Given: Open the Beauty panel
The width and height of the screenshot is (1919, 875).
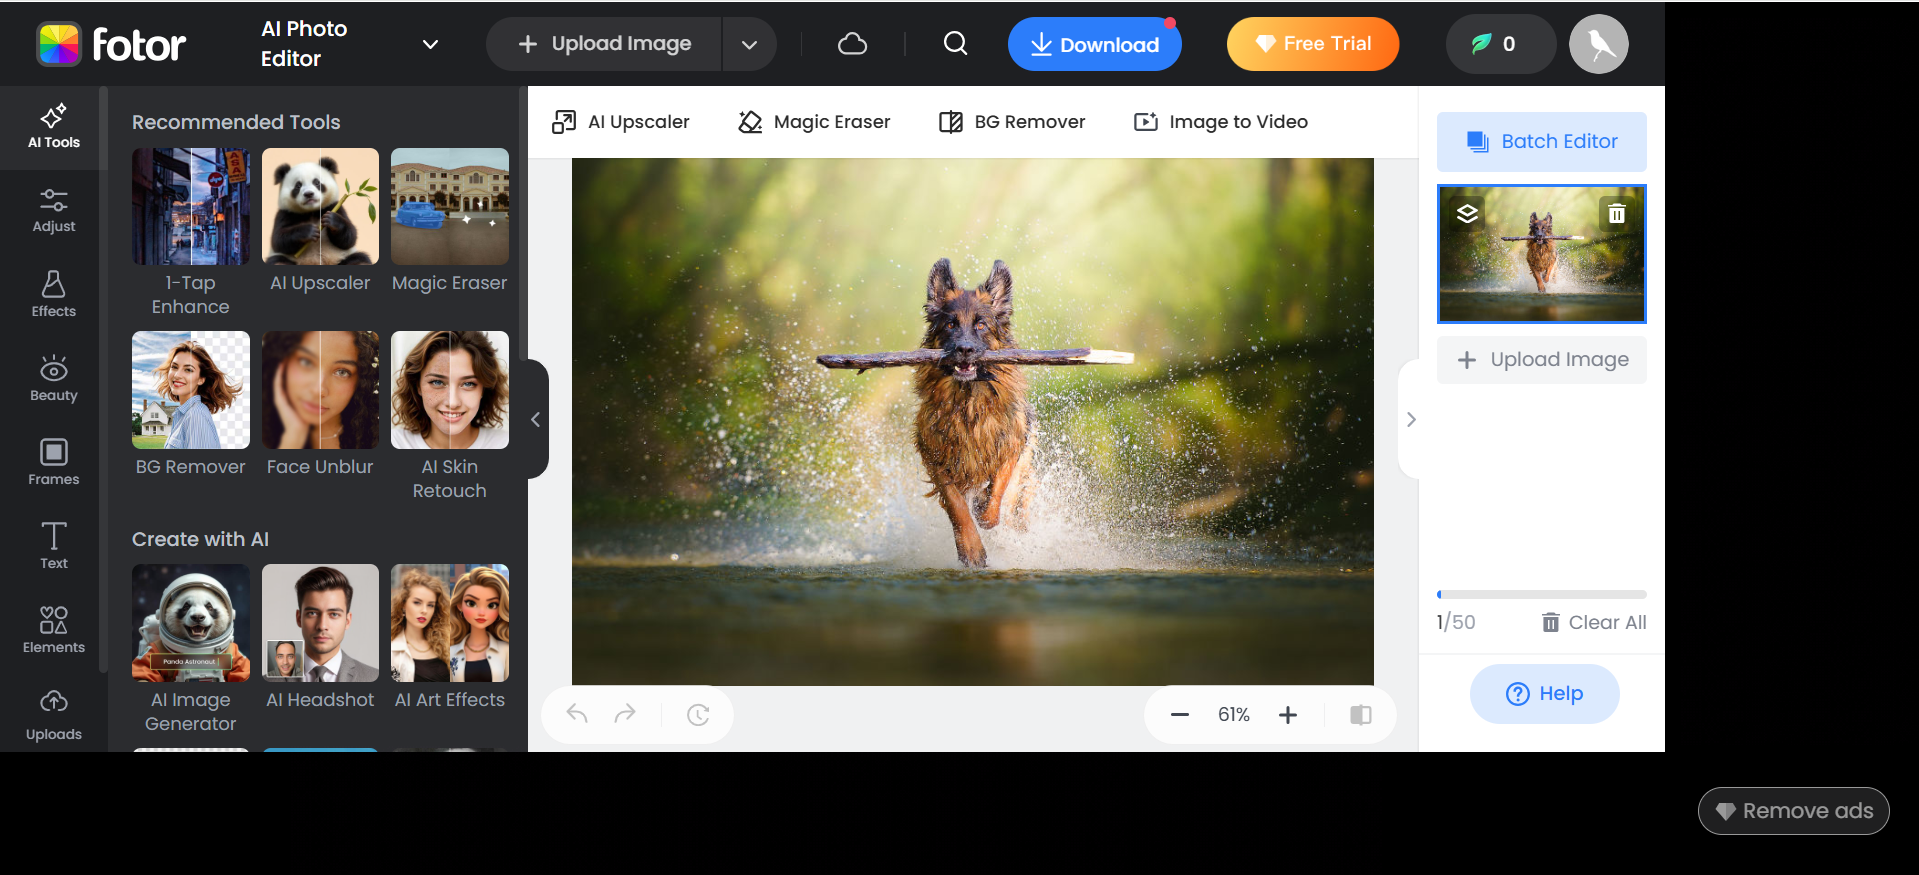Looking at the screenshot, I should click(53, 379).
